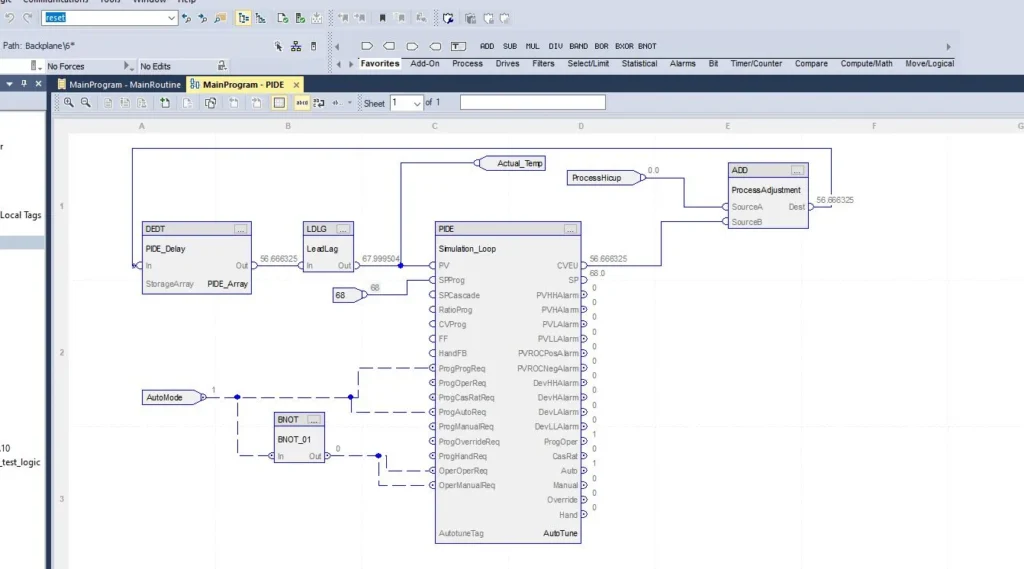The image size is (1024, 569).
Task: Click the find-in-routine search icon
Action: point(221,18)
